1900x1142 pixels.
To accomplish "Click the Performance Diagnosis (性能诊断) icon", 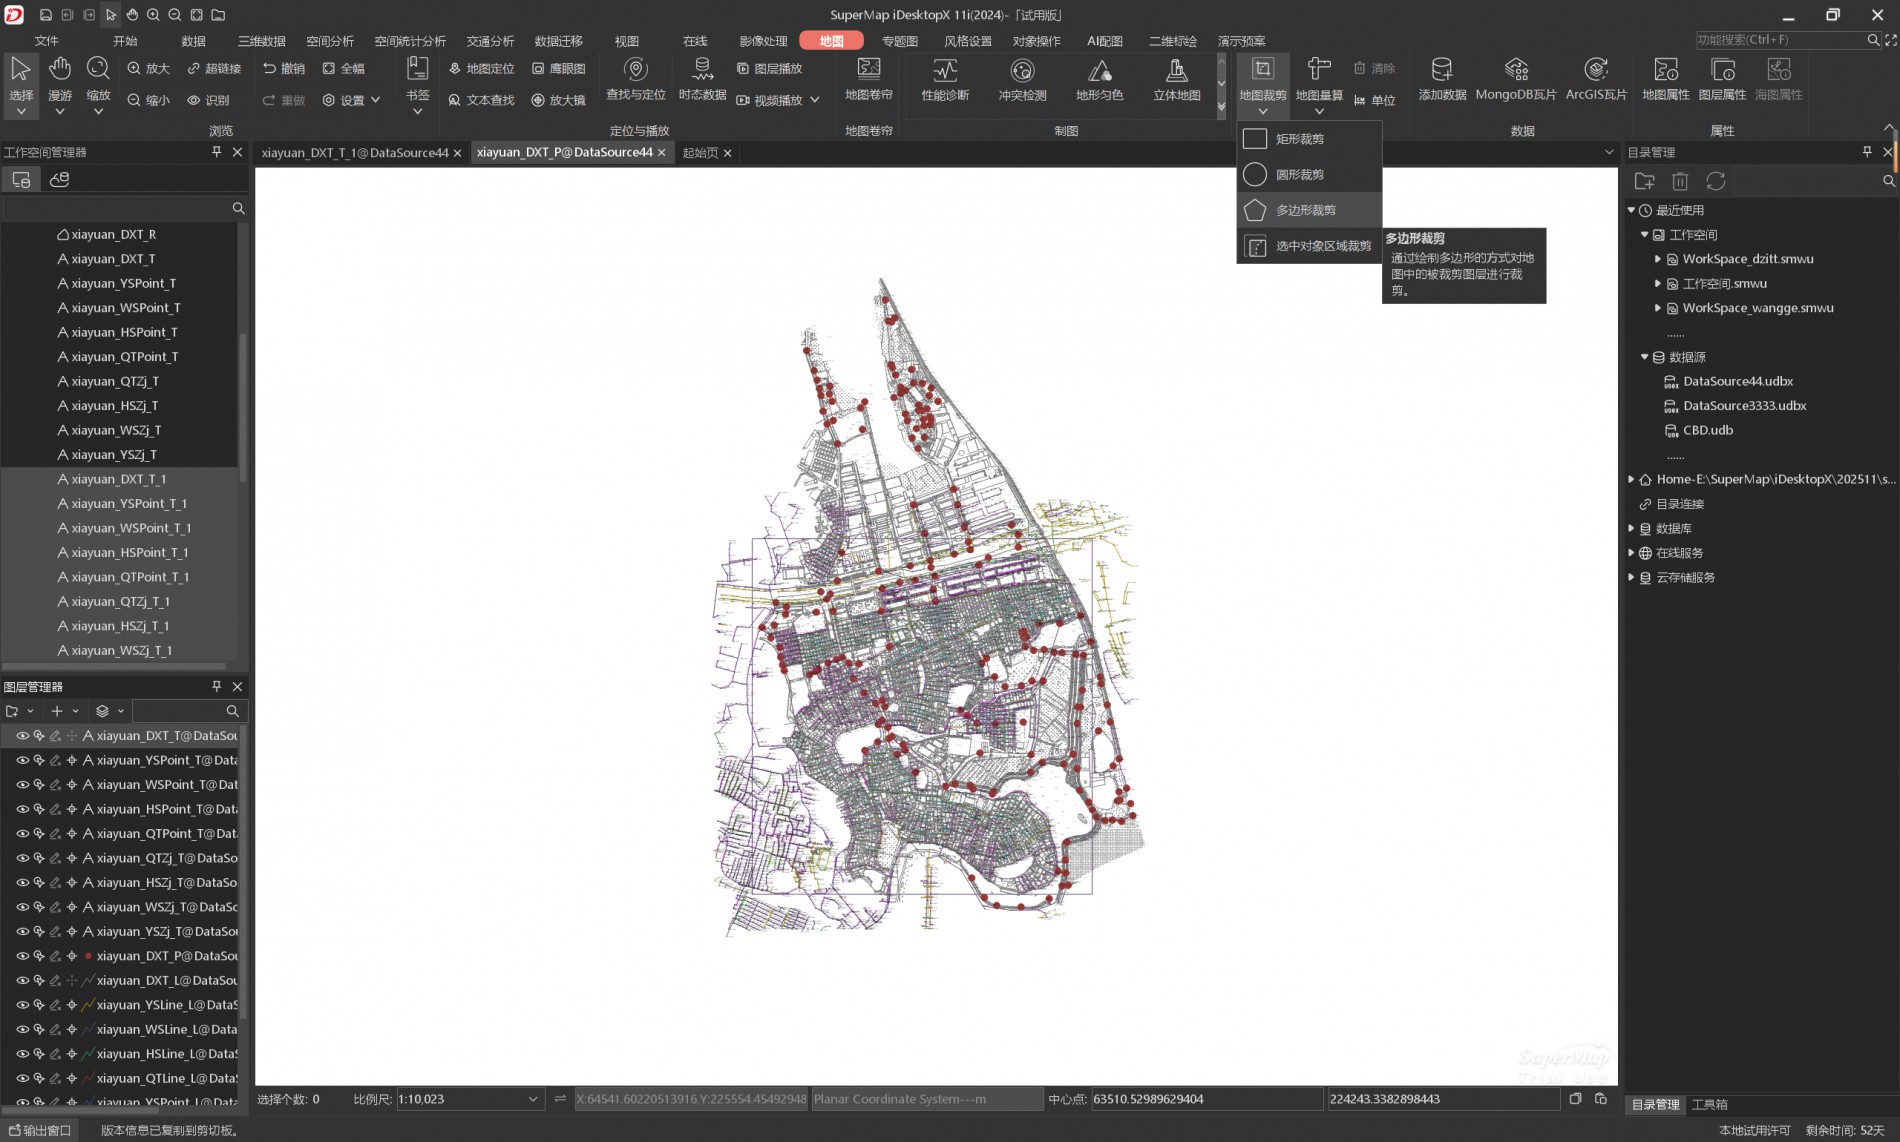I will pos(944,70).
